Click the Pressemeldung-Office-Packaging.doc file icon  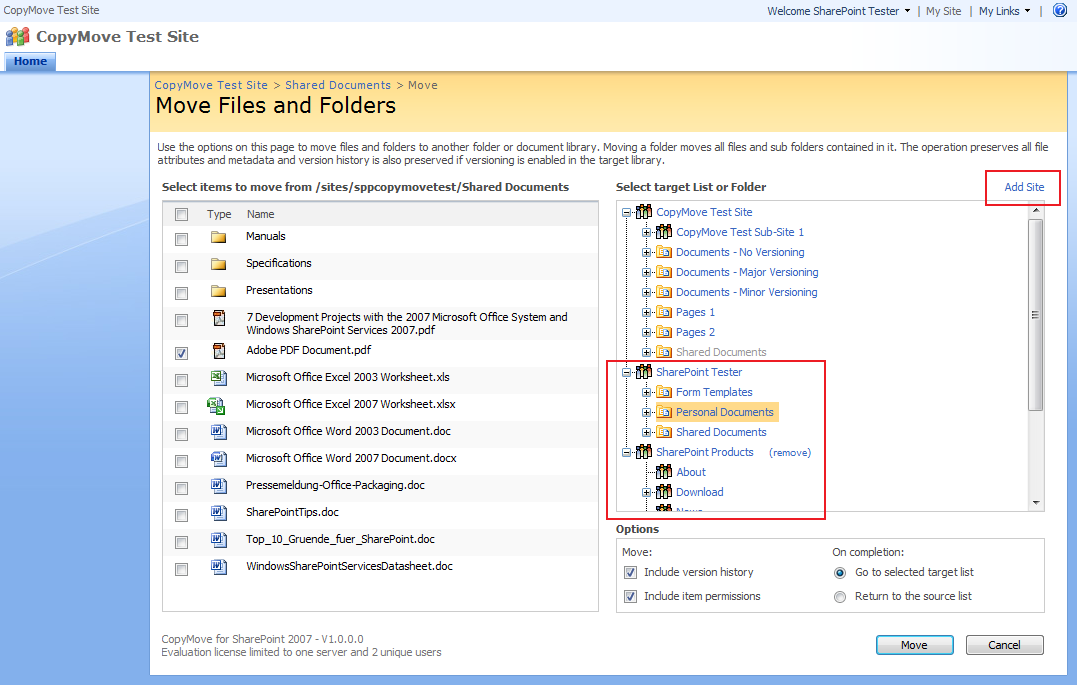tap(218, 486)
